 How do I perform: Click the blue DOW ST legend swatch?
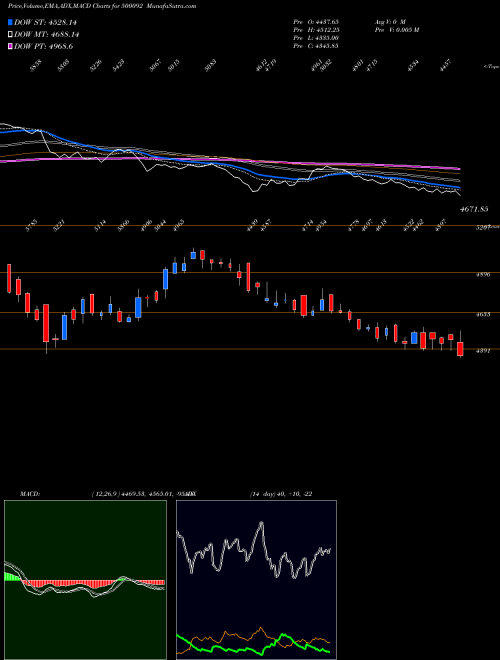pyautogui.click(x=11, y=22)
